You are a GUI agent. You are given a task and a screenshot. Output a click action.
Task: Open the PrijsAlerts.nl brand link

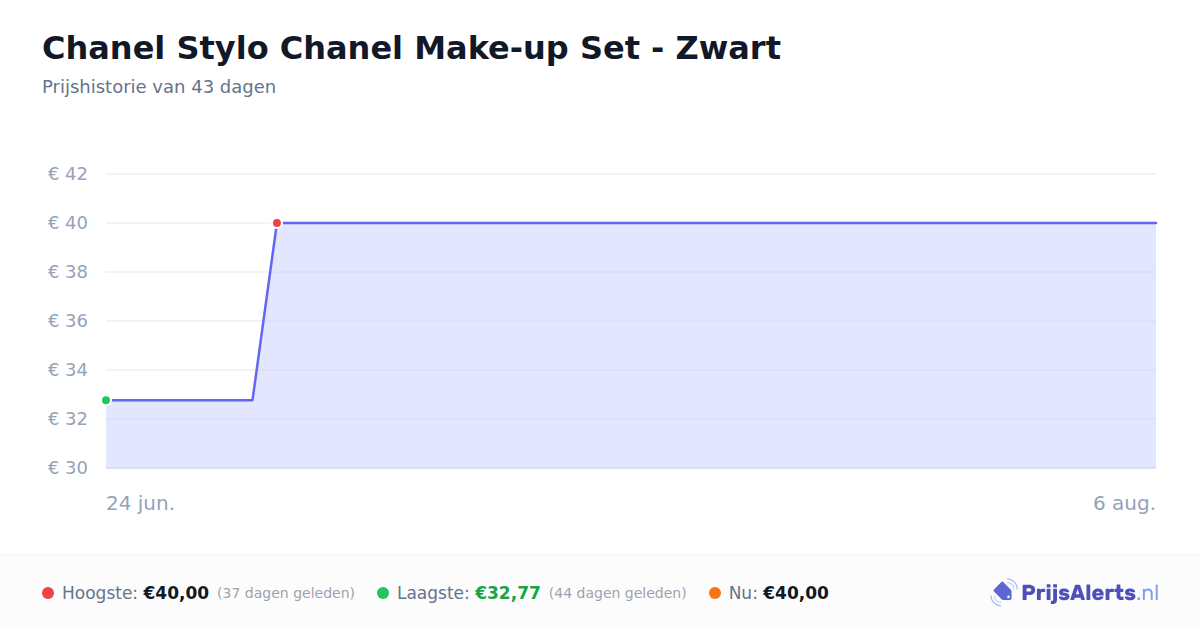point(1075,593)
